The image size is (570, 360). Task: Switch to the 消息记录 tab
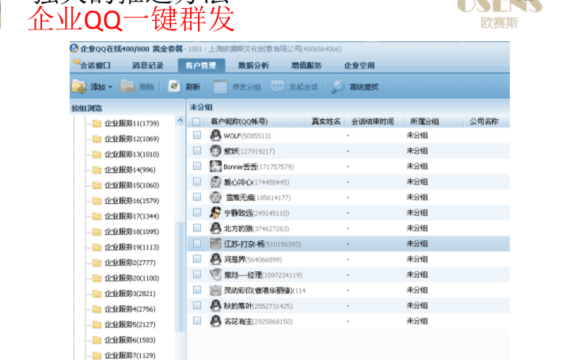click(148, 65)
